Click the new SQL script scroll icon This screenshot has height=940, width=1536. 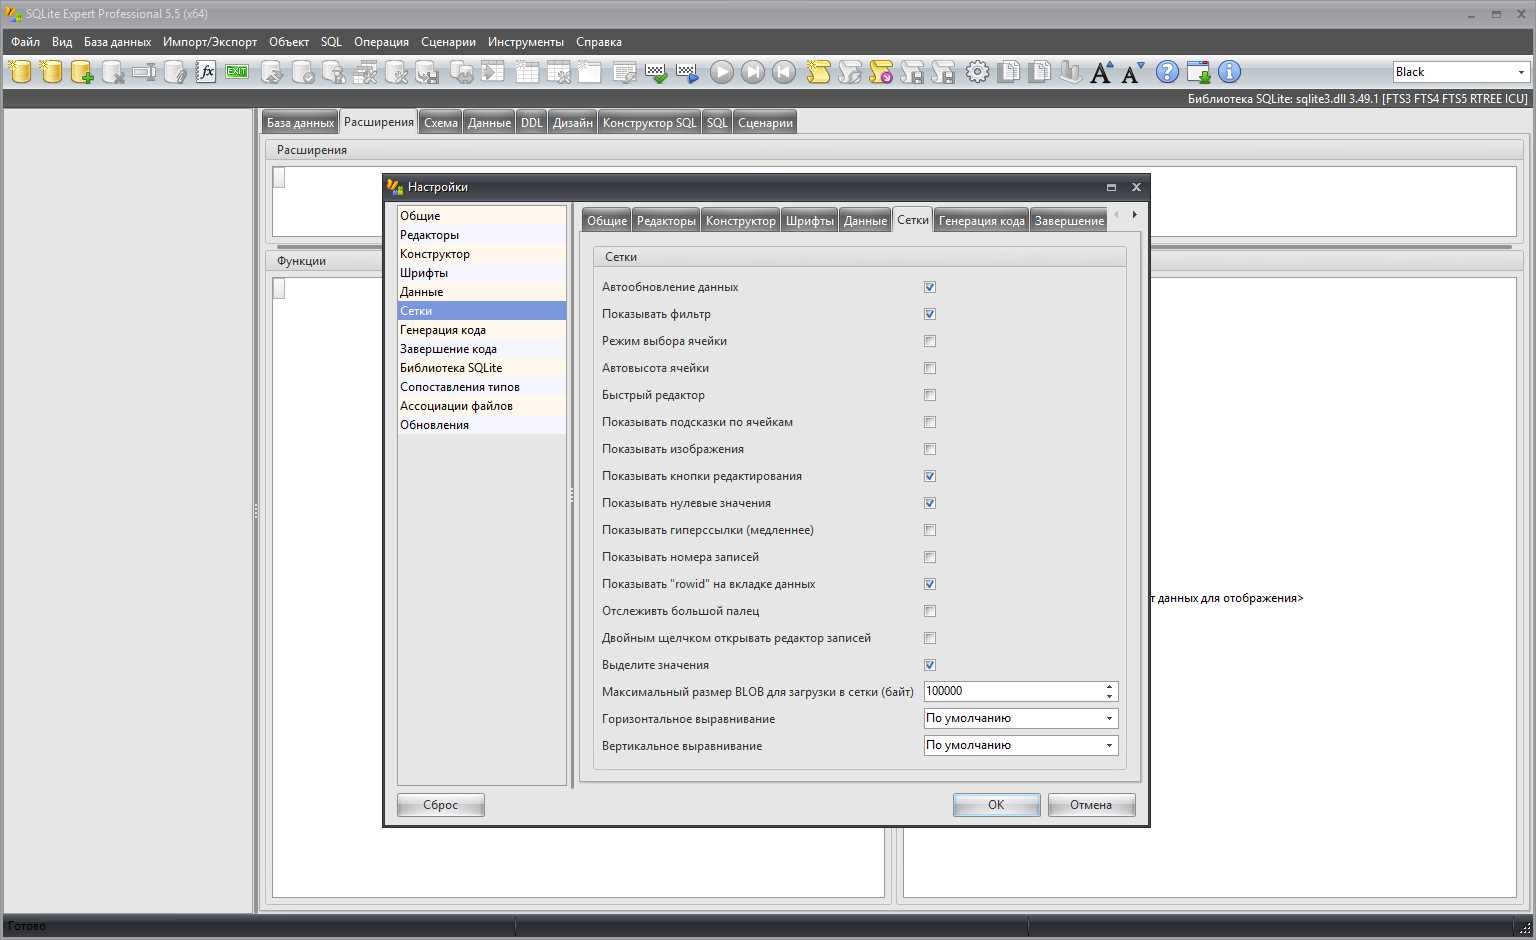click(x=818, y=72)
